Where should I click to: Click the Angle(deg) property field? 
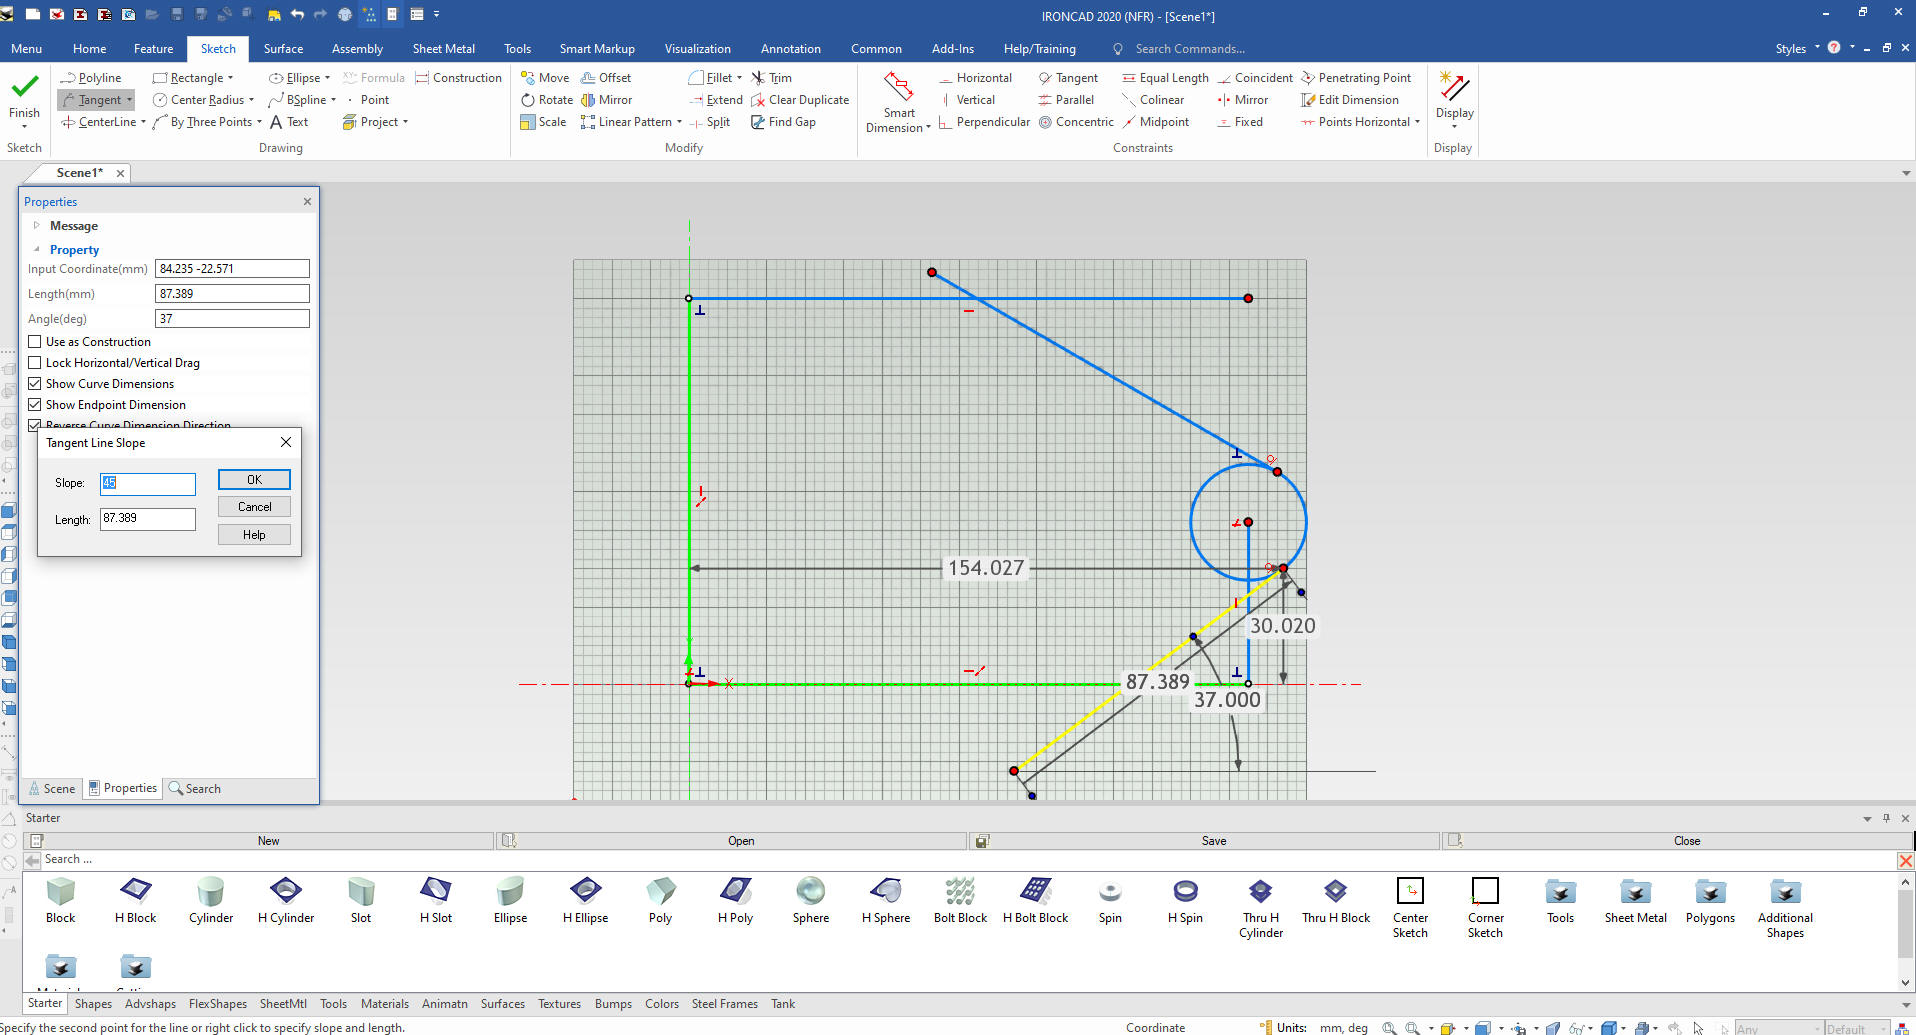coord(232,319)
